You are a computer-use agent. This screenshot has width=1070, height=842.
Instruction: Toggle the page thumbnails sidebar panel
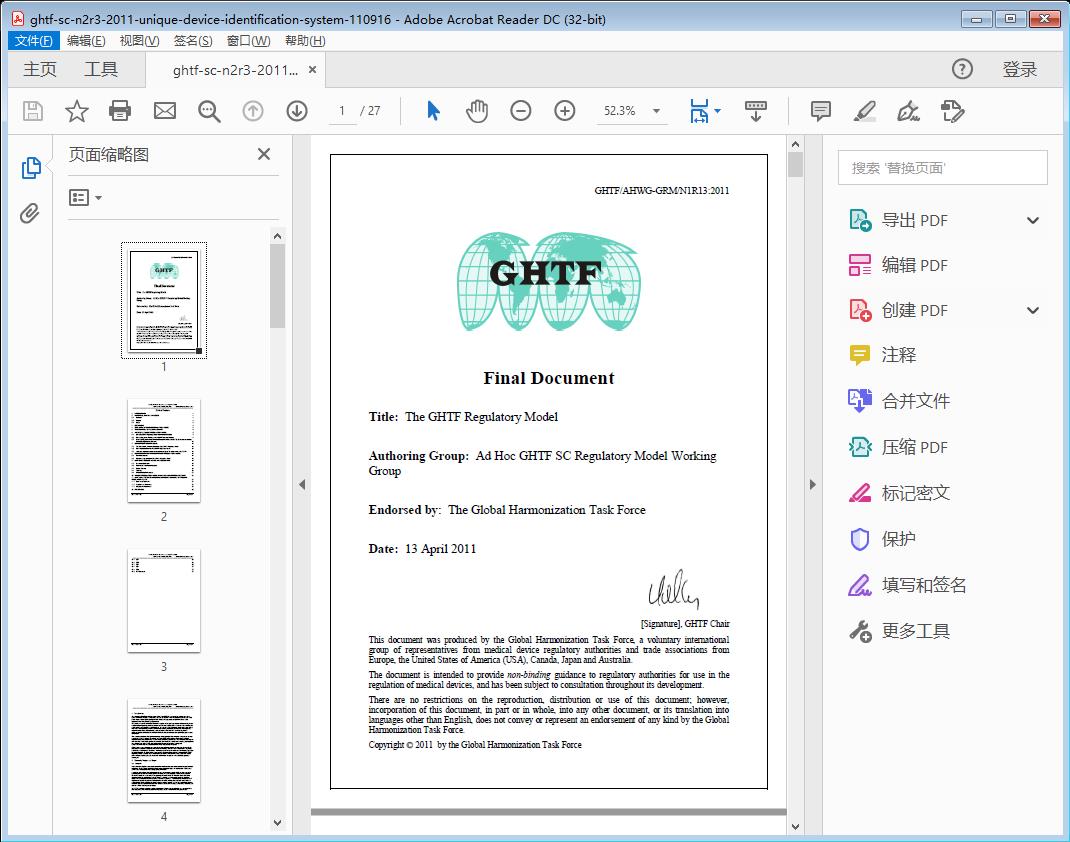pos(31,166)
